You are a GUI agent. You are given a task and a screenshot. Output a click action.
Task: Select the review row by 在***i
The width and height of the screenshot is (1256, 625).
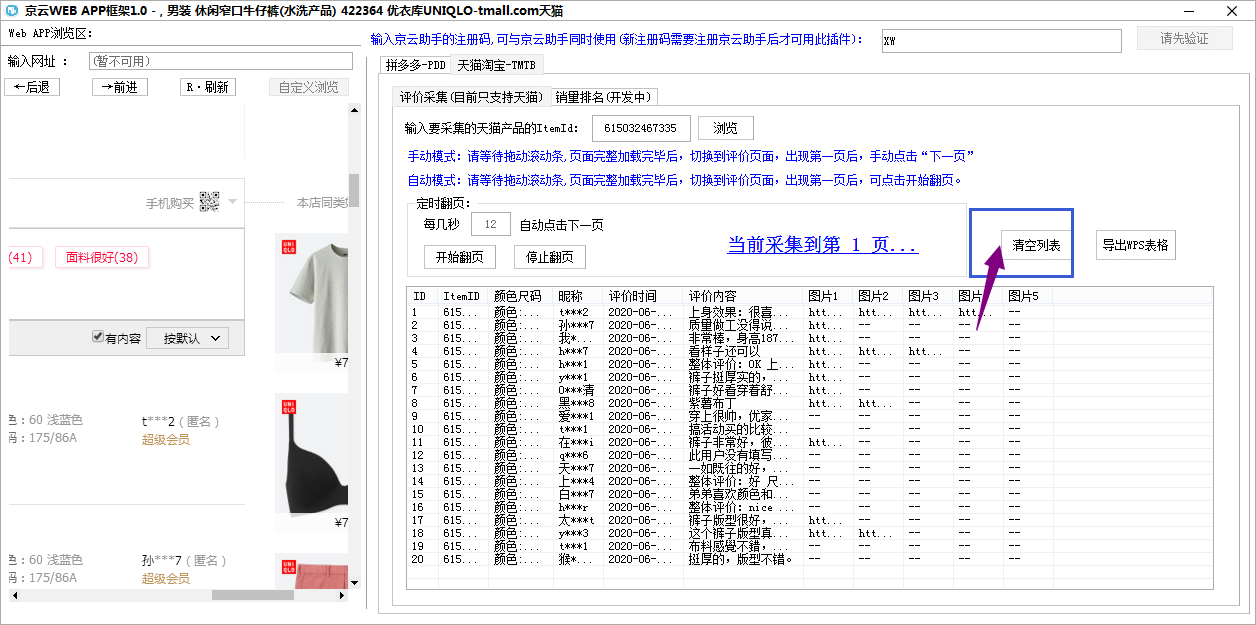tap(810, 442)
